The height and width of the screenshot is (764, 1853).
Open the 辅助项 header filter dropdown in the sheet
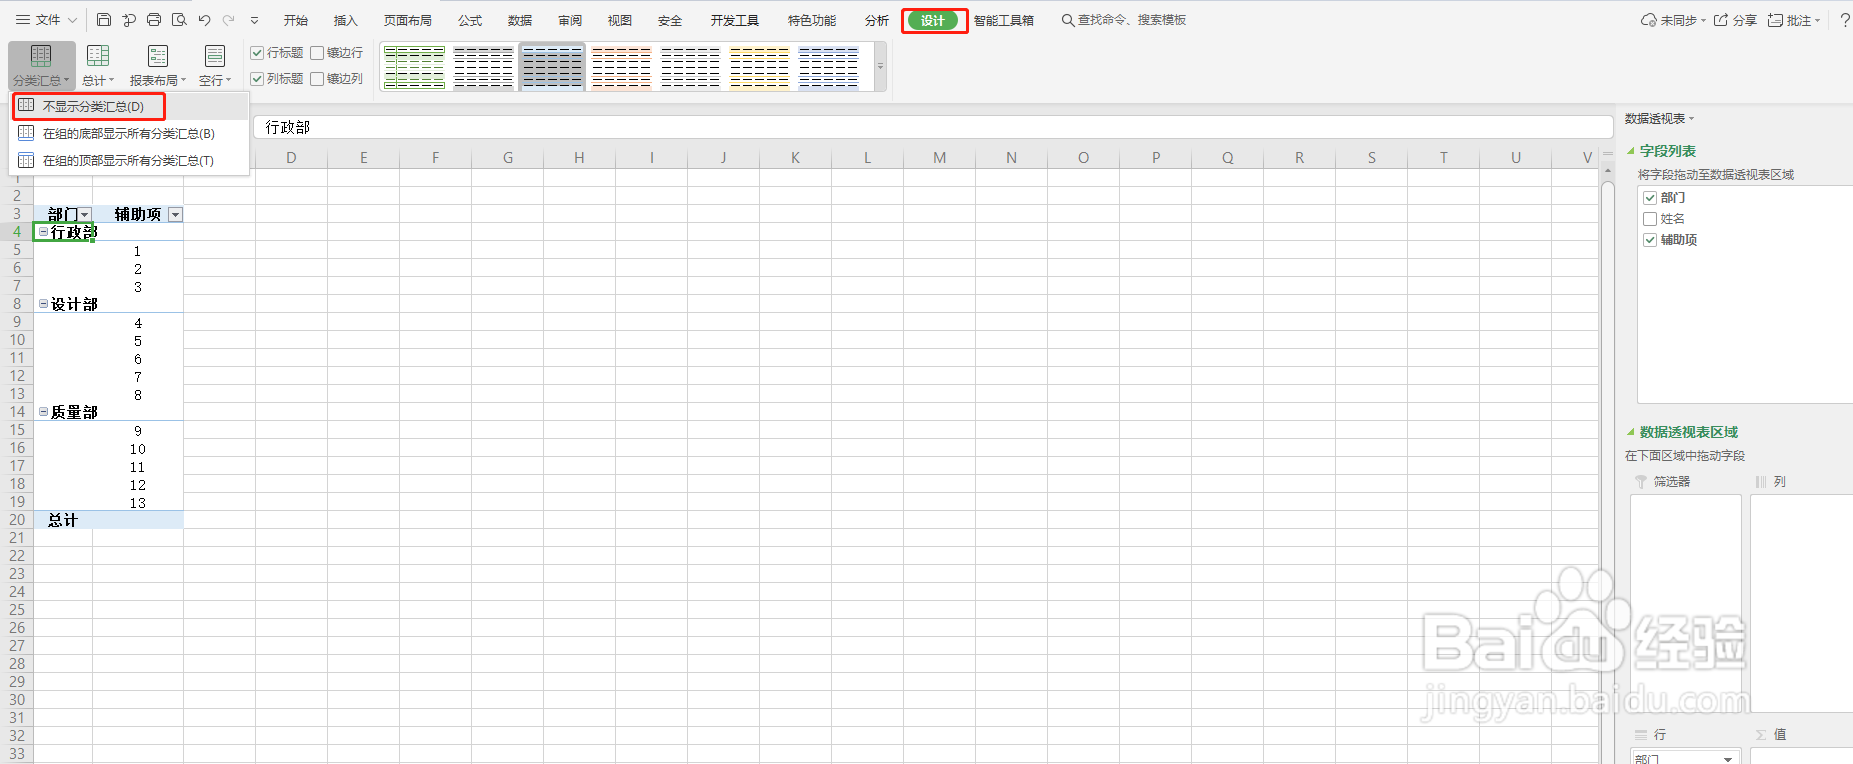pyautogui.click(x=176, y=215)
